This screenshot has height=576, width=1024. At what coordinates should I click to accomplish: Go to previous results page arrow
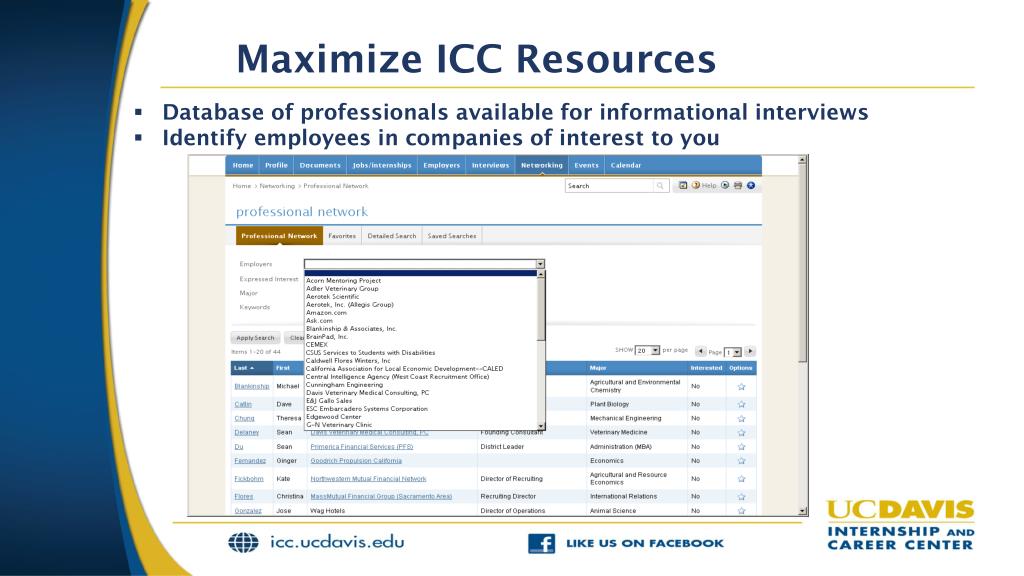[701, 351]
